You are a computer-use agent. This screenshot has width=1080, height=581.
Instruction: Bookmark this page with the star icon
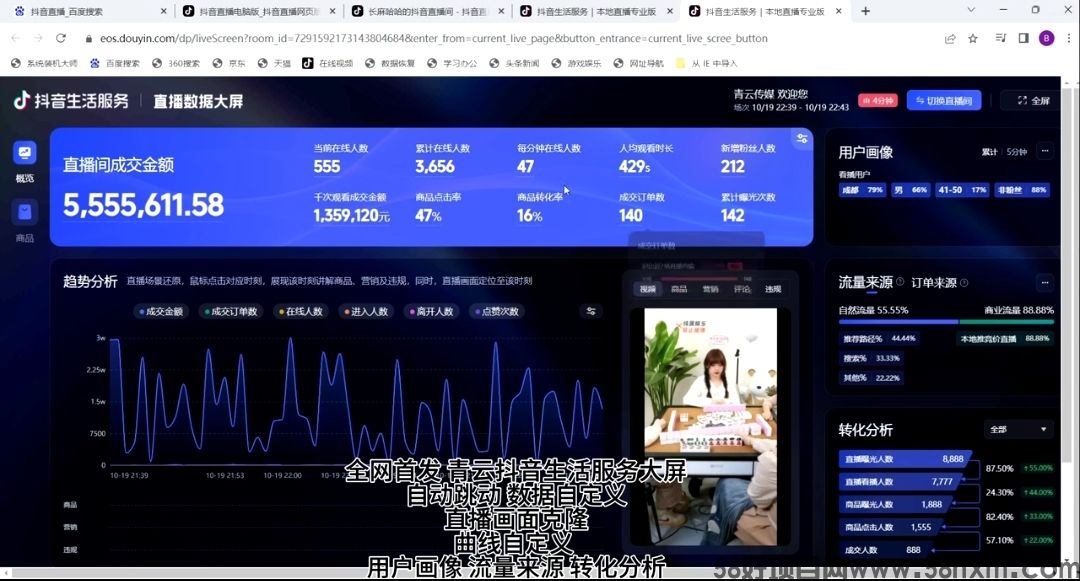(973, 39)
